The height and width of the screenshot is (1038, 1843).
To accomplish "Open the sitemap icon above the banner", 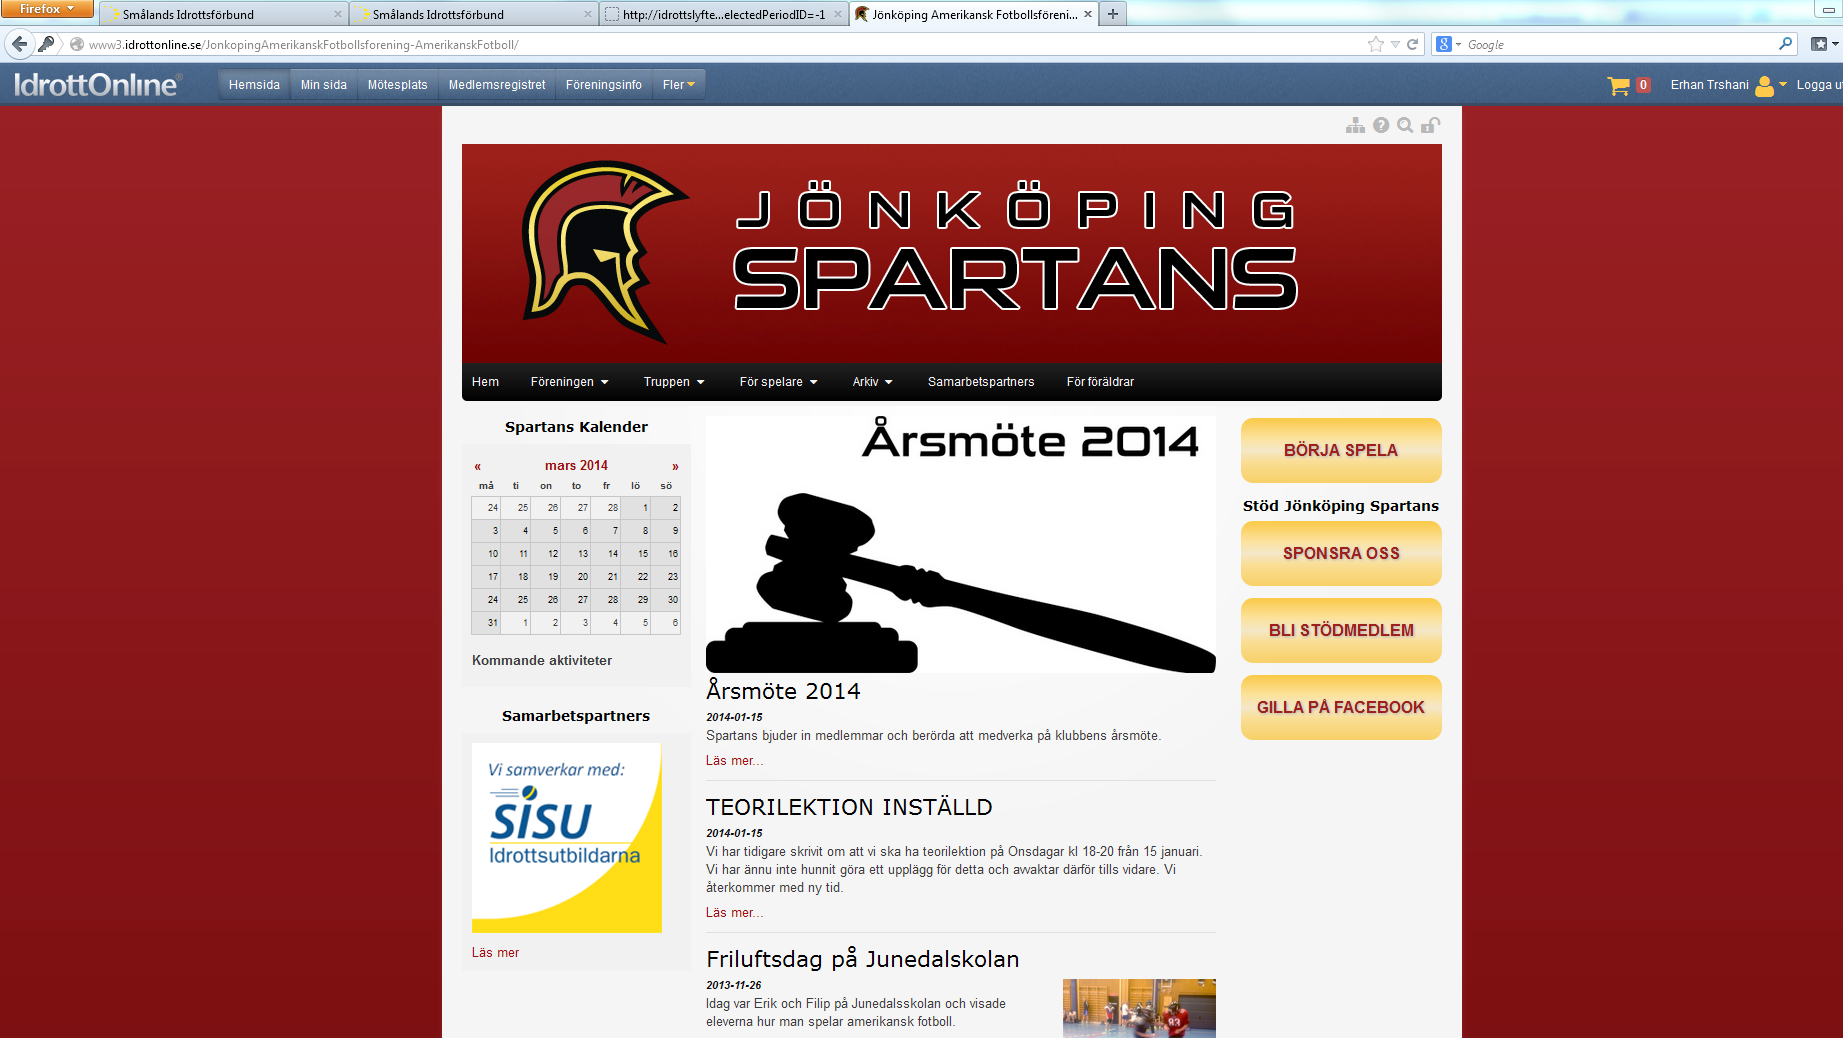I will tap(1355, 125).
